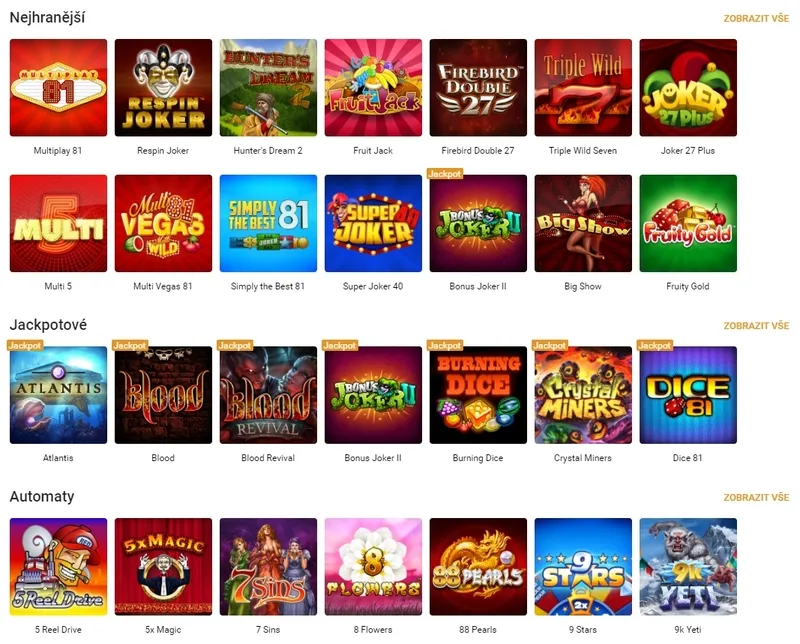Open the Crystal Miners game tile
800x644 pixels.
(583, 395)
